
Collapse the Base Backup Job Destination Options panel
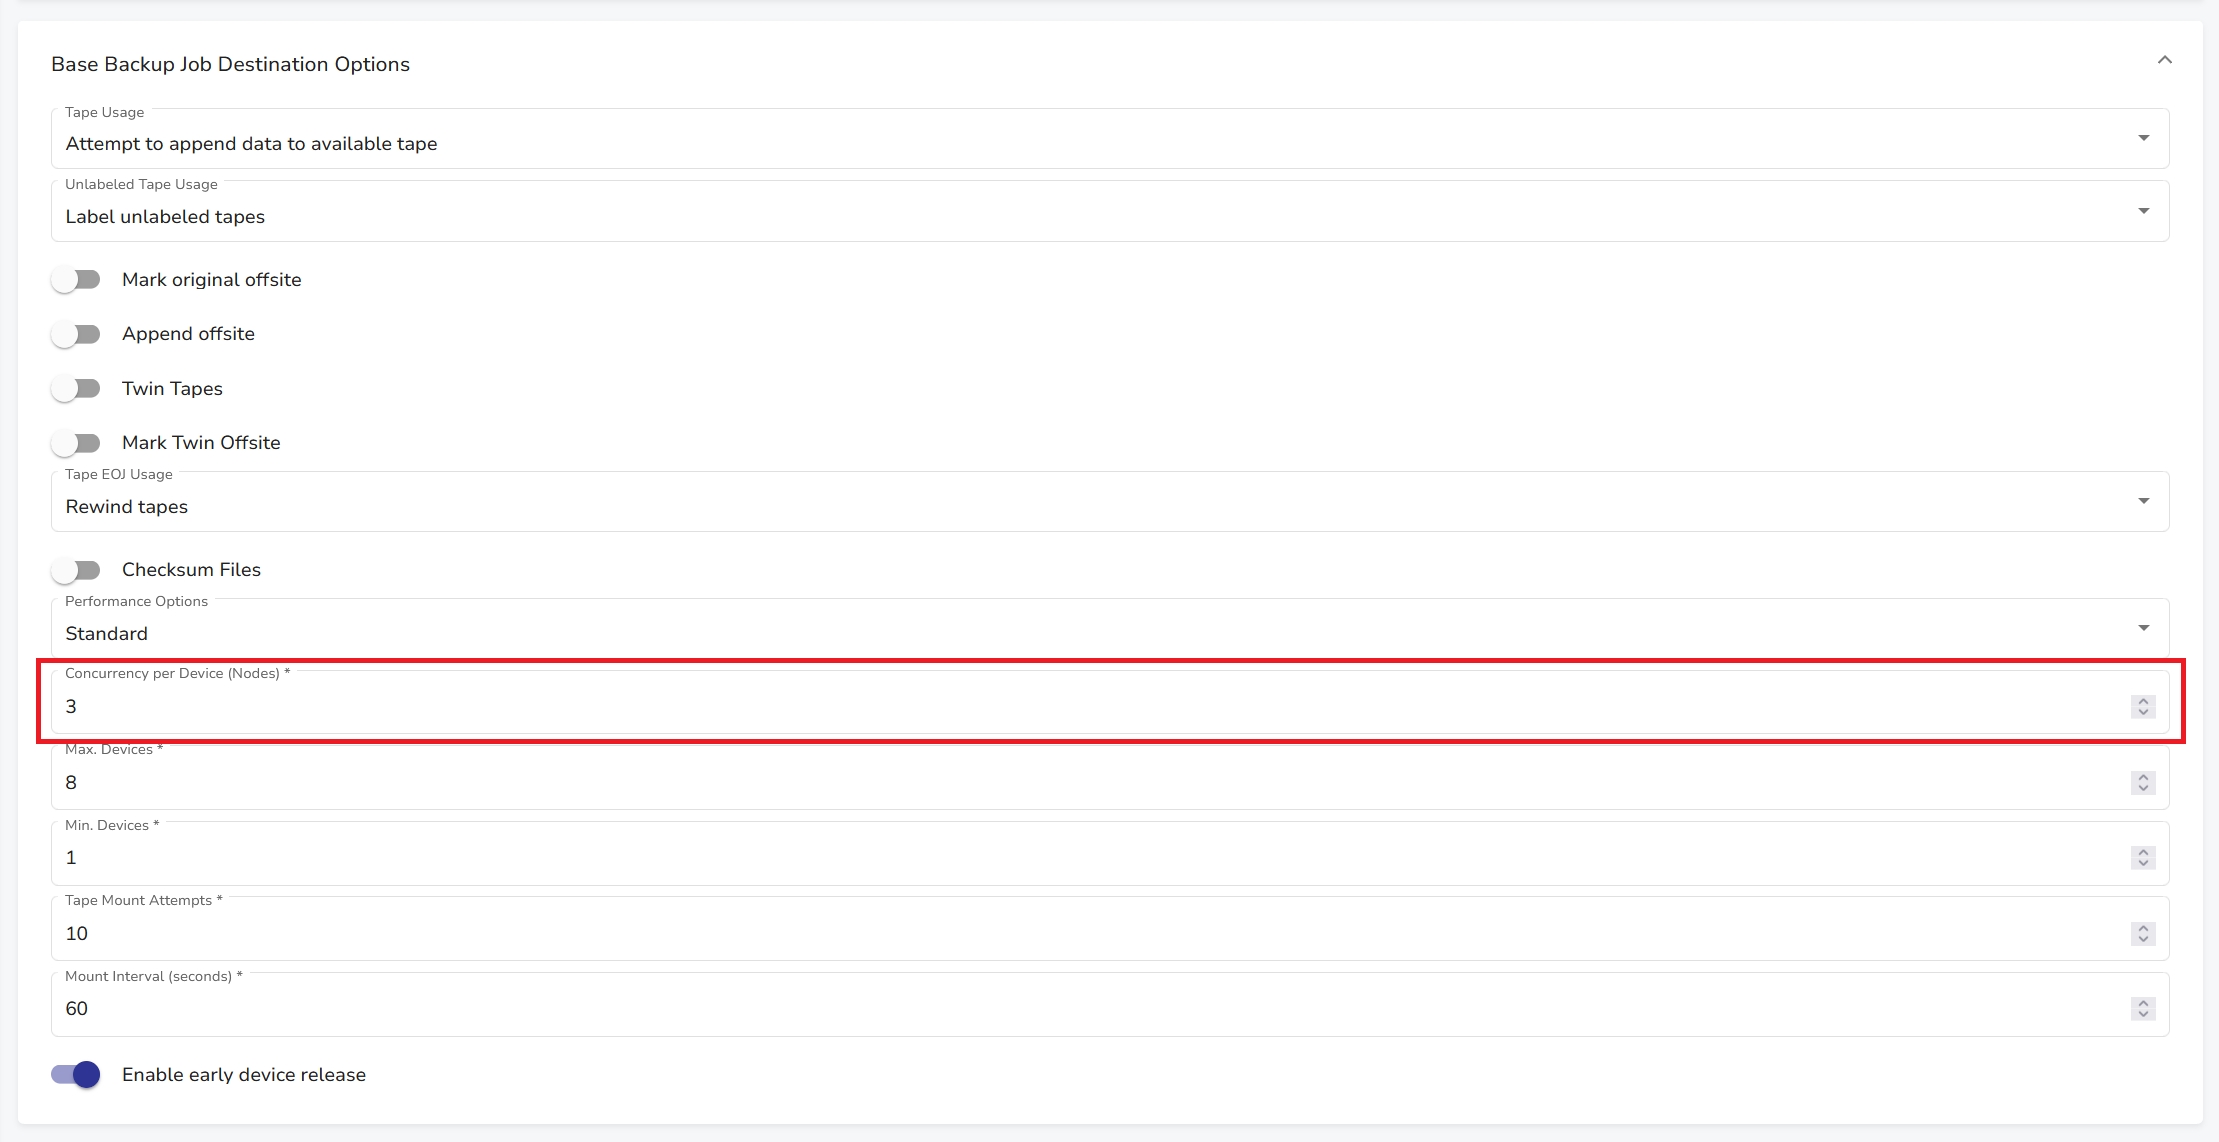[2164, 61]
